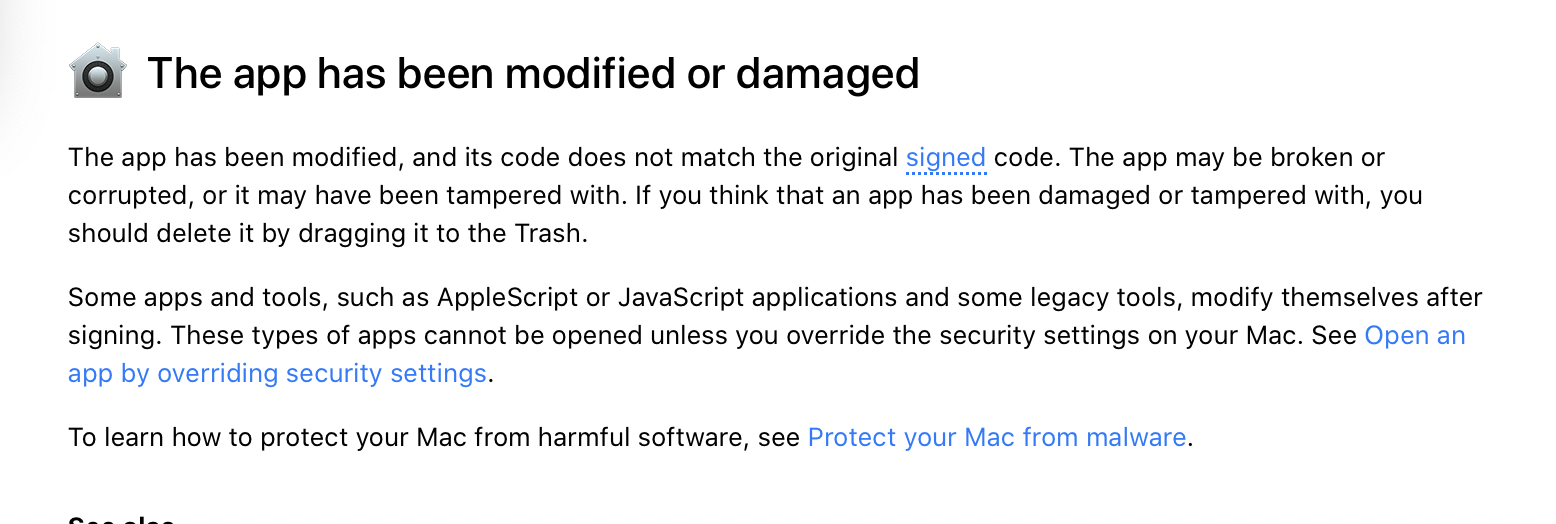The image size is (1556, 524).
Task: Click the word 'AppleScript' in second paragraph
Action: [521, 298]
